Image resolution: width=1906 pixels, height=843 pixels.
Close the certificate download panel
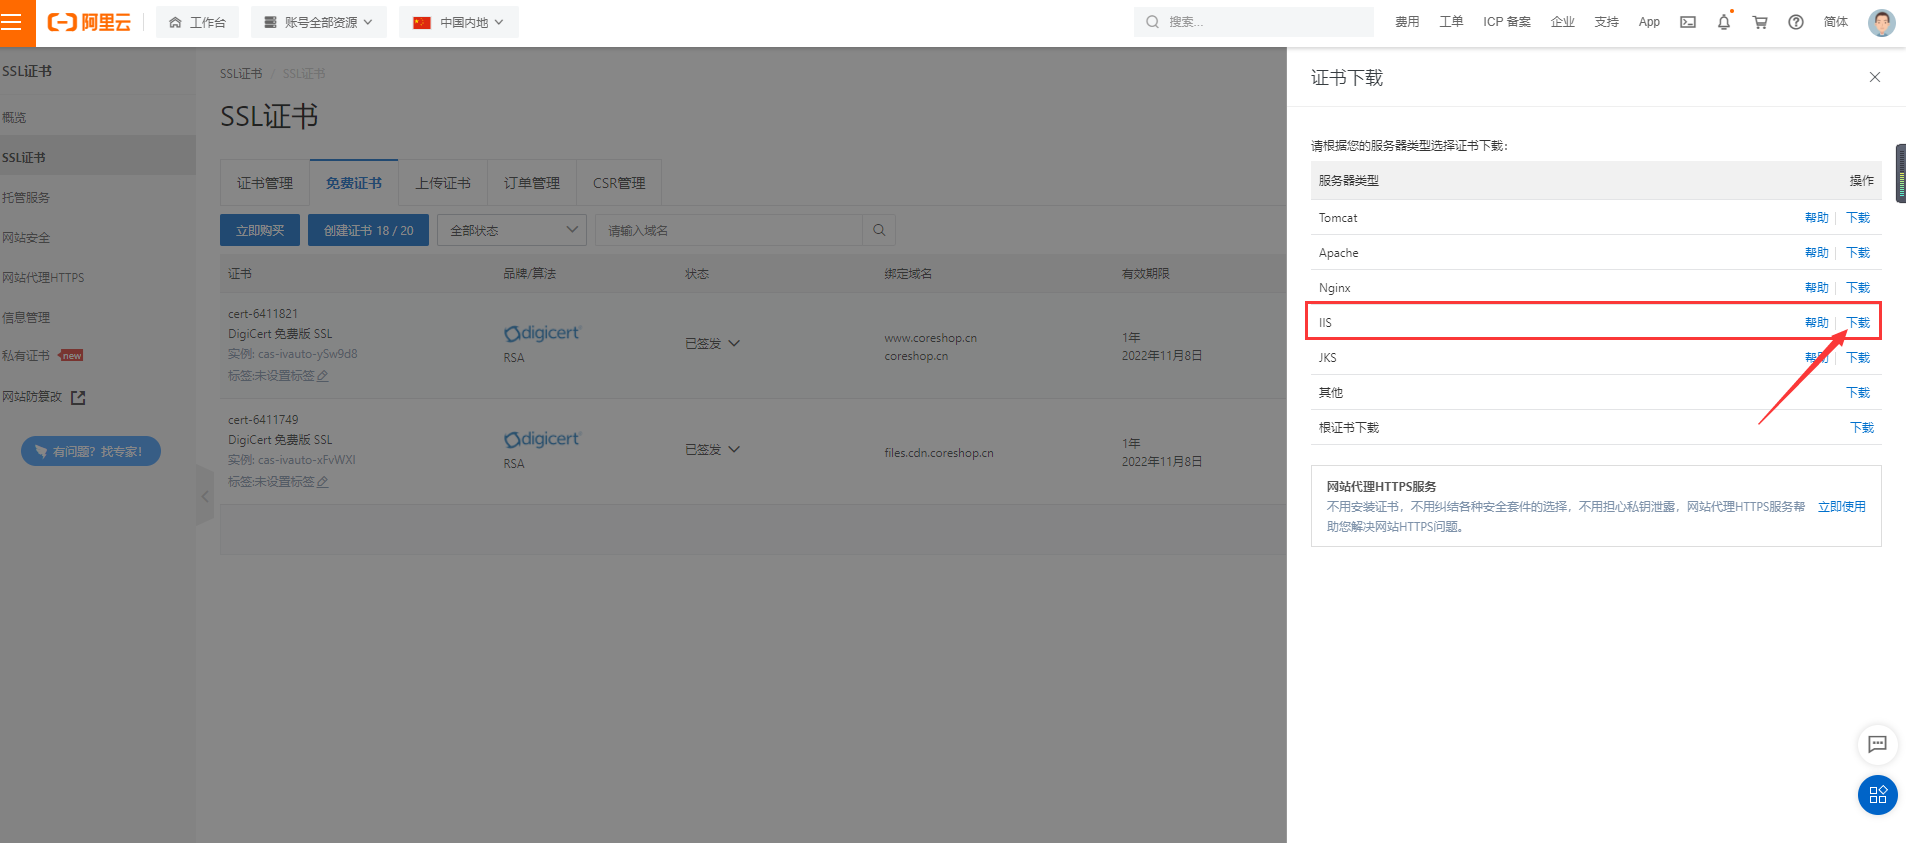[1874, 78]
